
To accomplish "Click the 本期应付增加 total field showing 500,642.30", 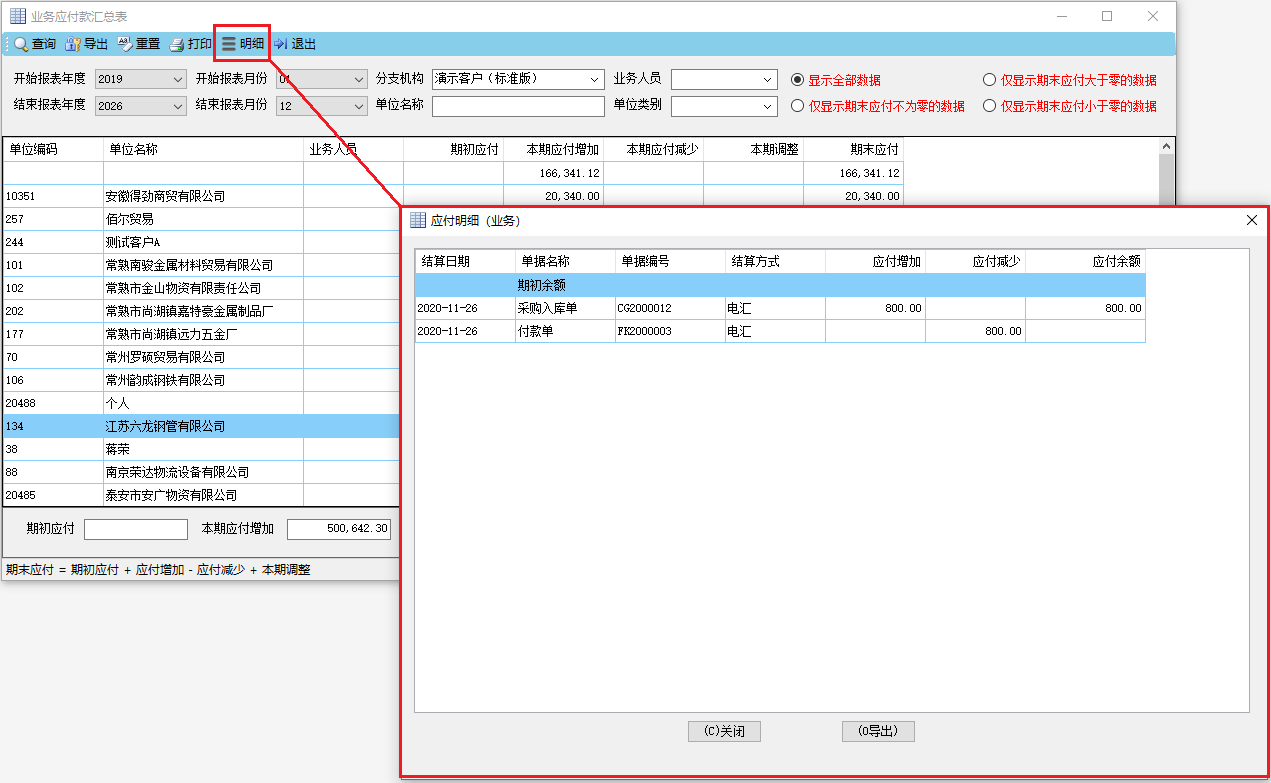I will tap(339, 529).
